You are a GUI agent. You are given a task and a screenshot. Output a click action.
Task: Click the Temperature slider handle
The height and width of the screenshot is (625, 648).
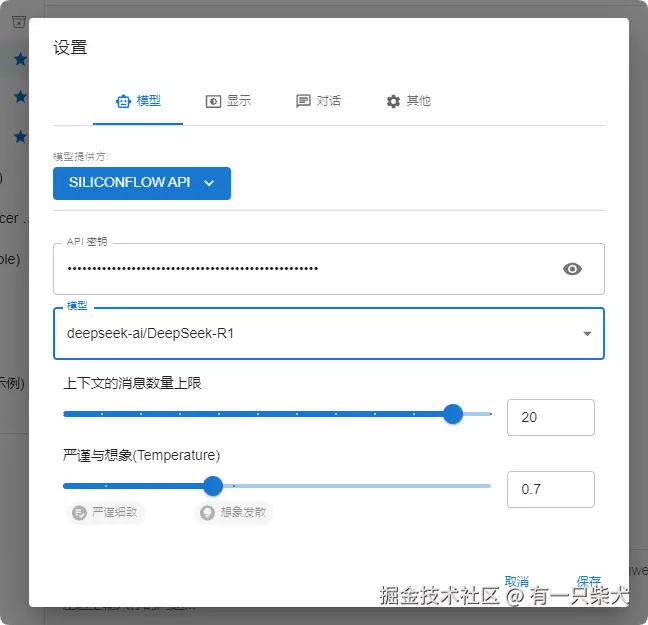click(213, 486)
